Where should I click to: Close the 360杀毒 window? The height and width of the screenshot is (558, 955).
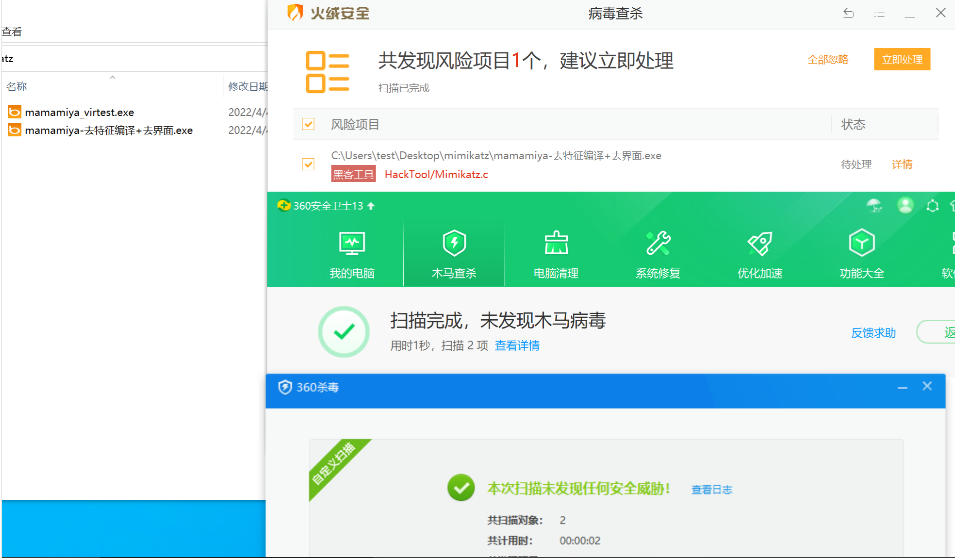[927, 386]
